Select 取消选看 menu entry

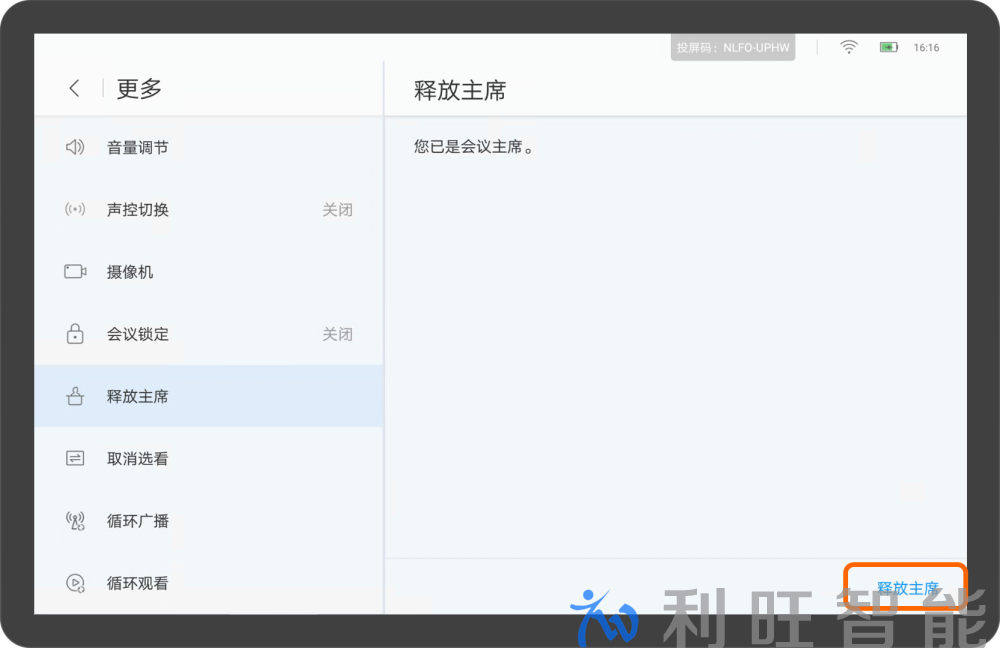tap(209, 458)
